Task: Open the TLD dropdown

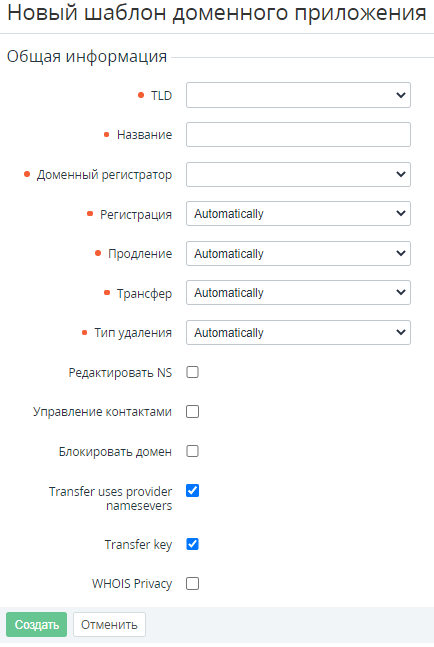Action: click(x=298, y=95)
